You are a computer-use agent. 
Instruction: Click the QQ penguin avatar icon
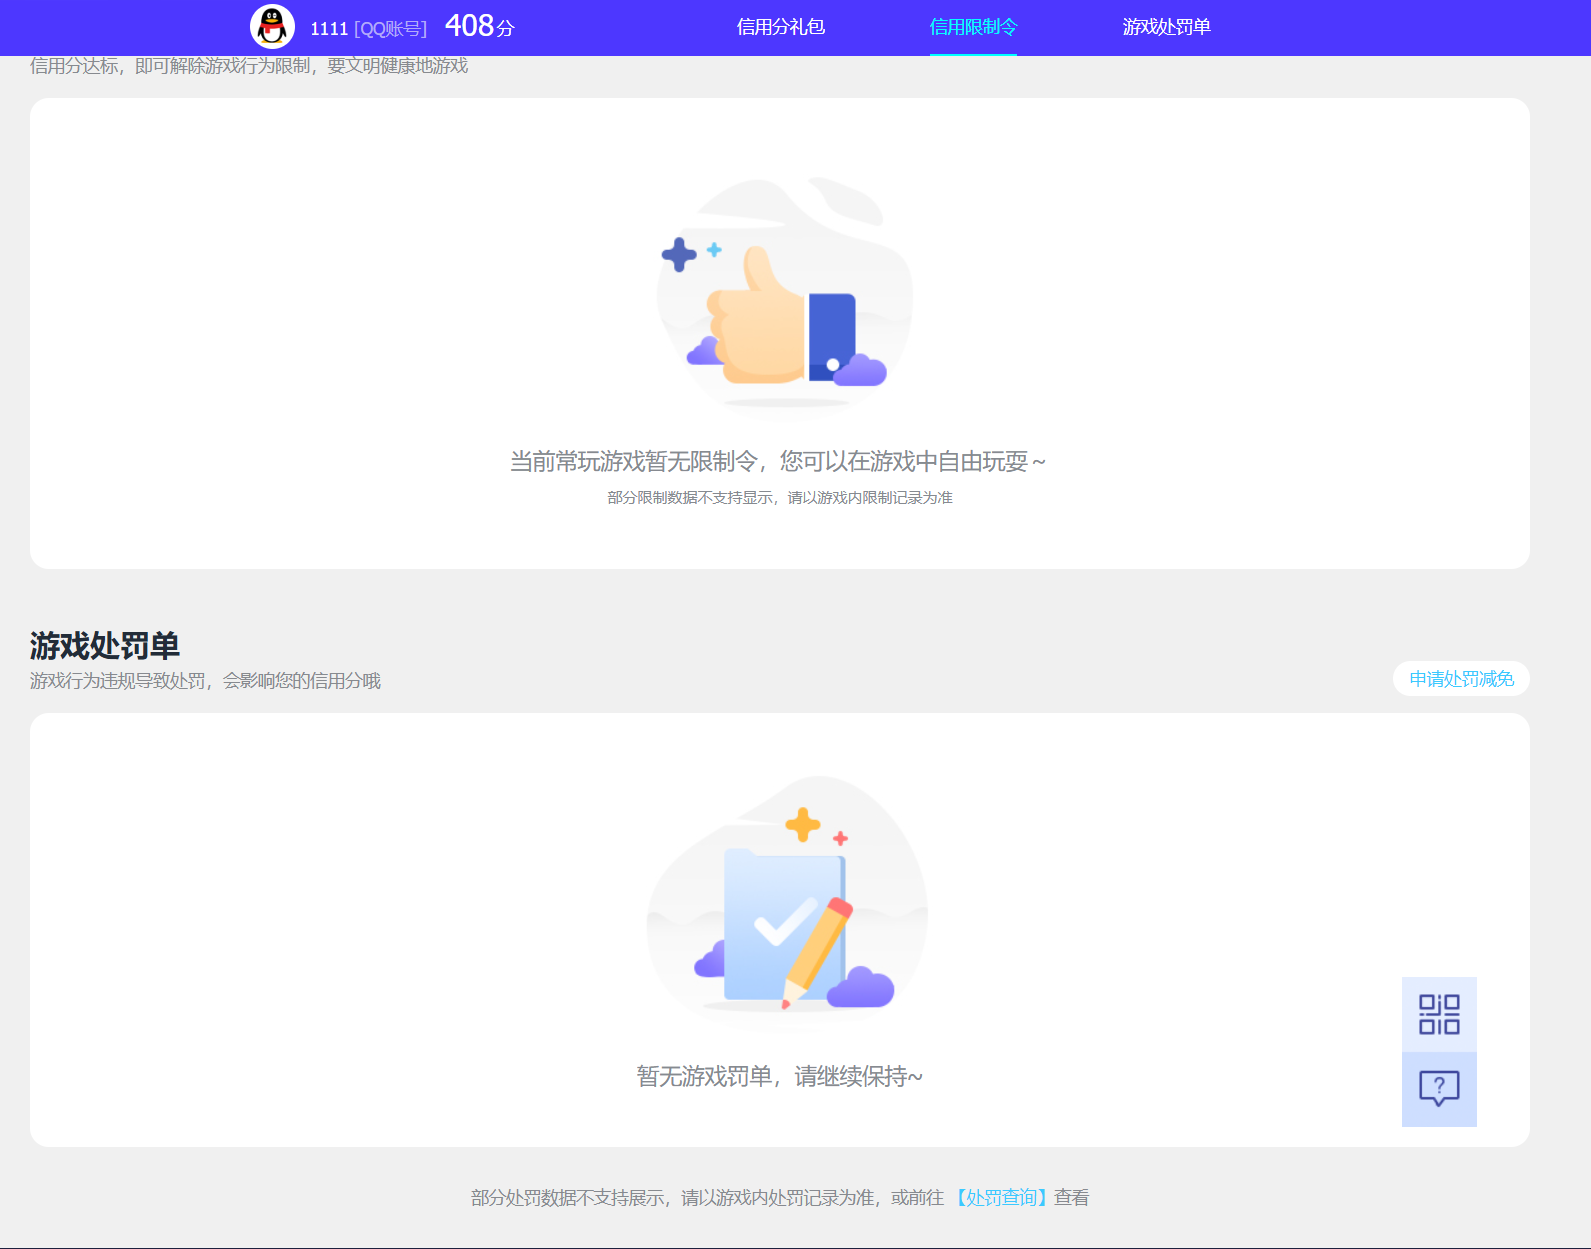[272, 27]
